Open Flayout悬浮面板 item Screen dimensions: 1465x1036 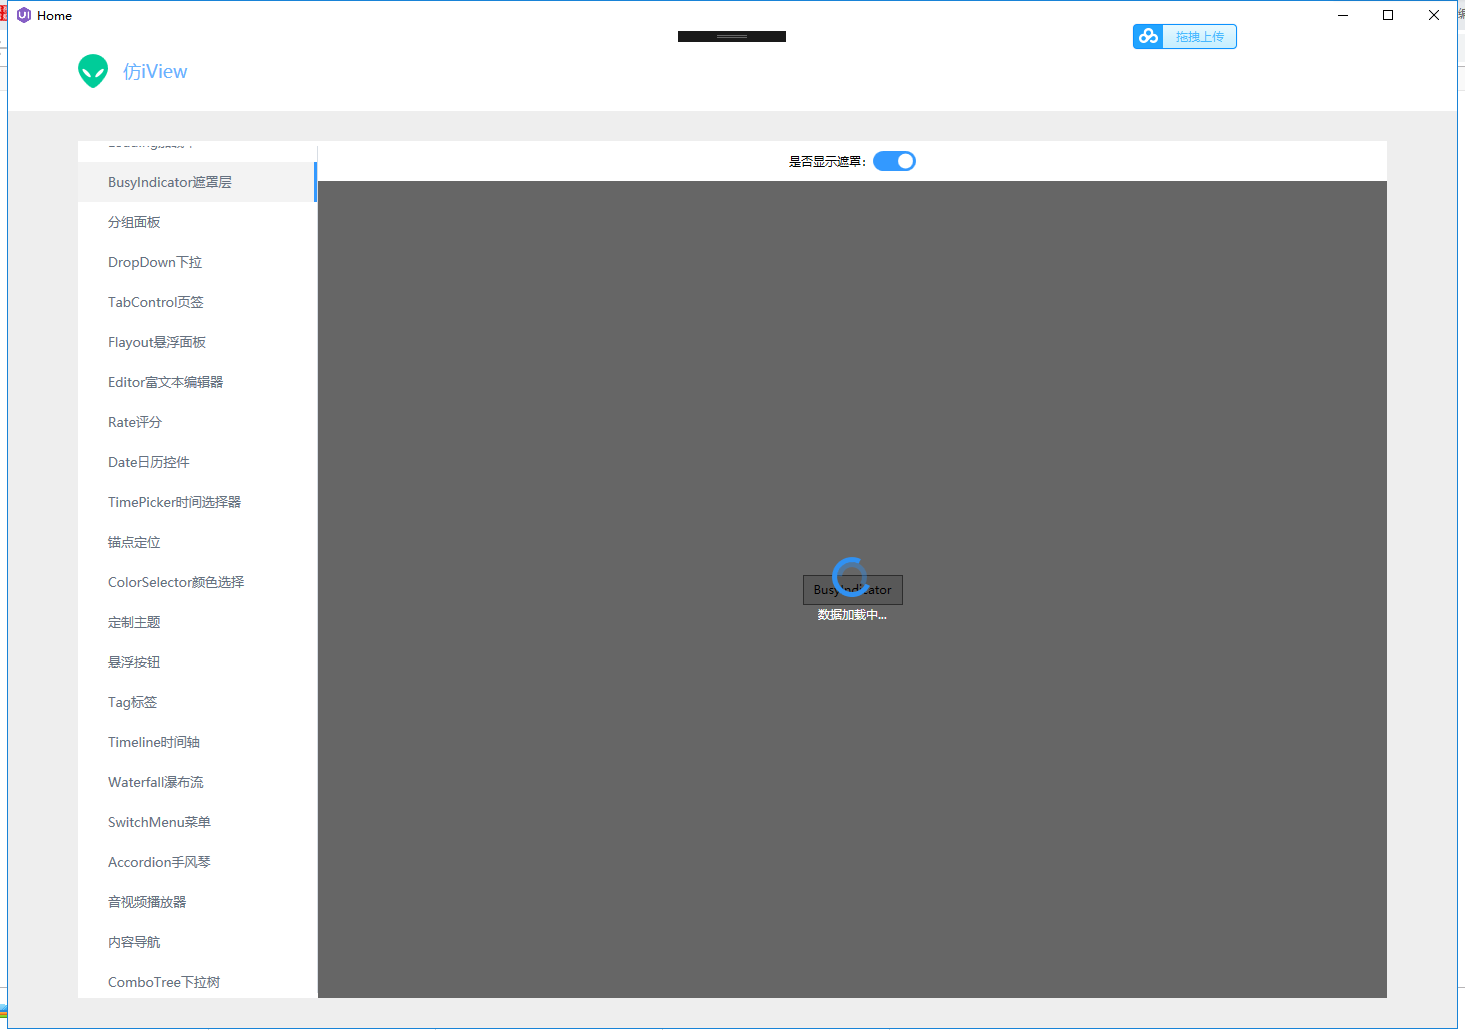pyautogui.click(x=197, y=342)
